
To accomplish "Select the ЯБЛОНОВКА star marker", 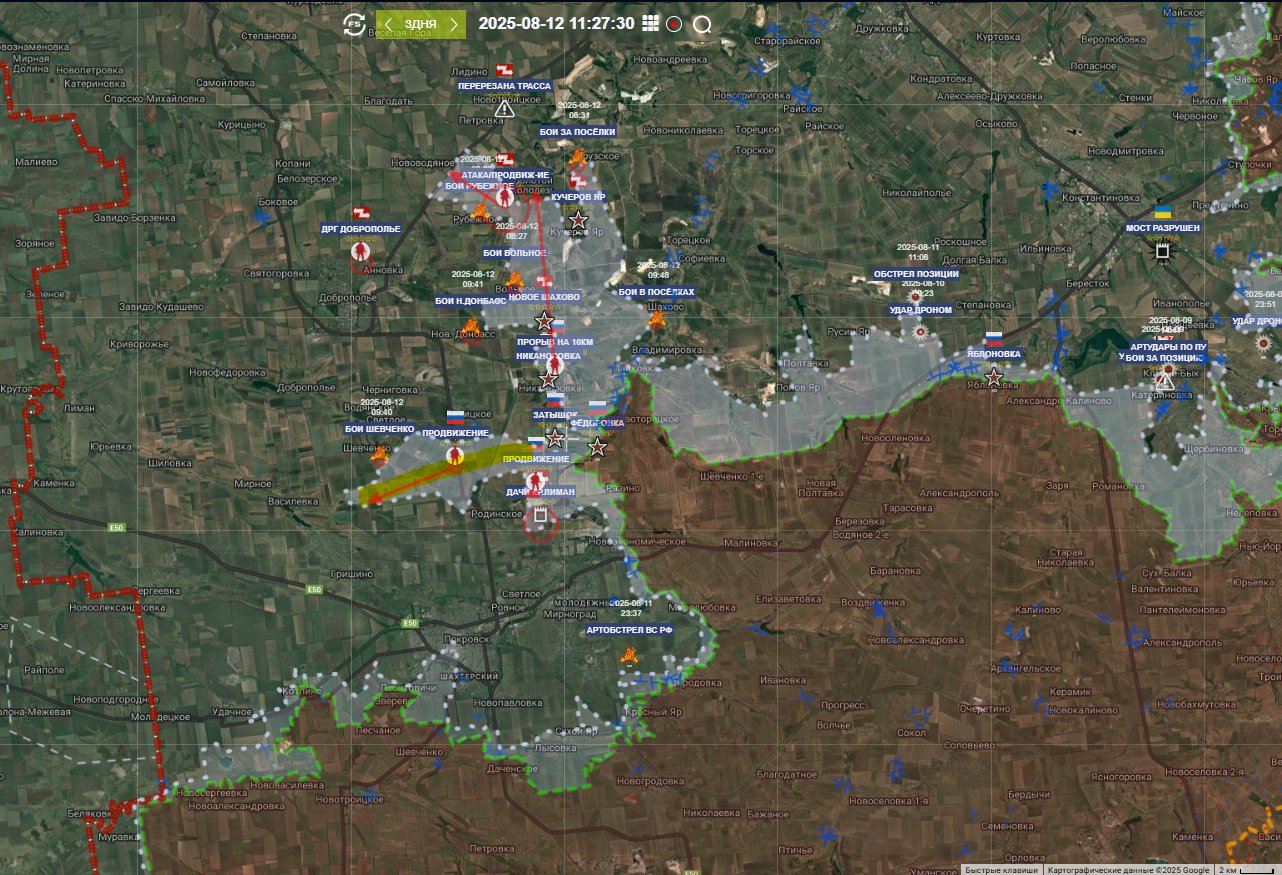I will [994, 377].
